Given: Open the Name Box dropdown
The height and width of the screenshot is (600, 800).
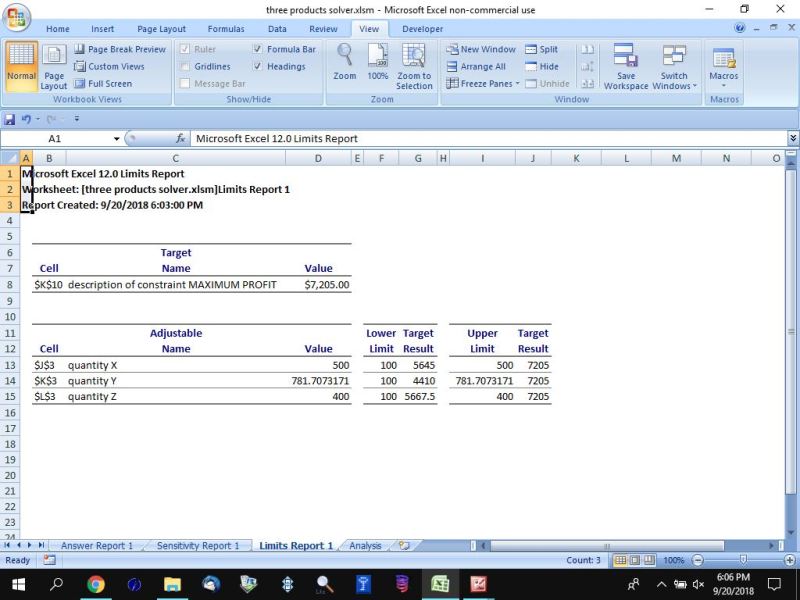Looking at the screenshot, I should point(116,139).
